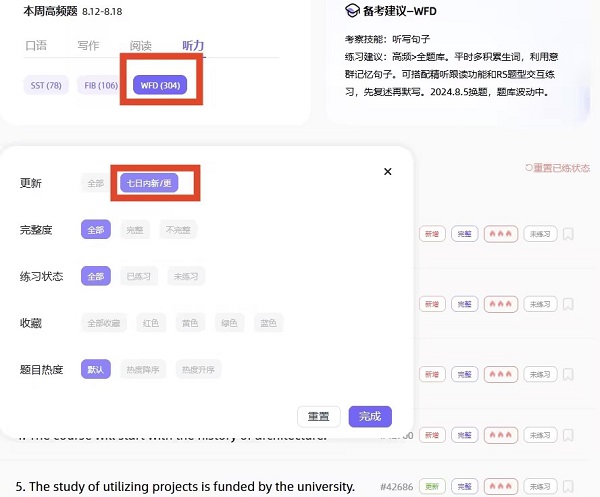
Task: Pick the 黄色 bookmark colour filter
Action: [190, 323]
